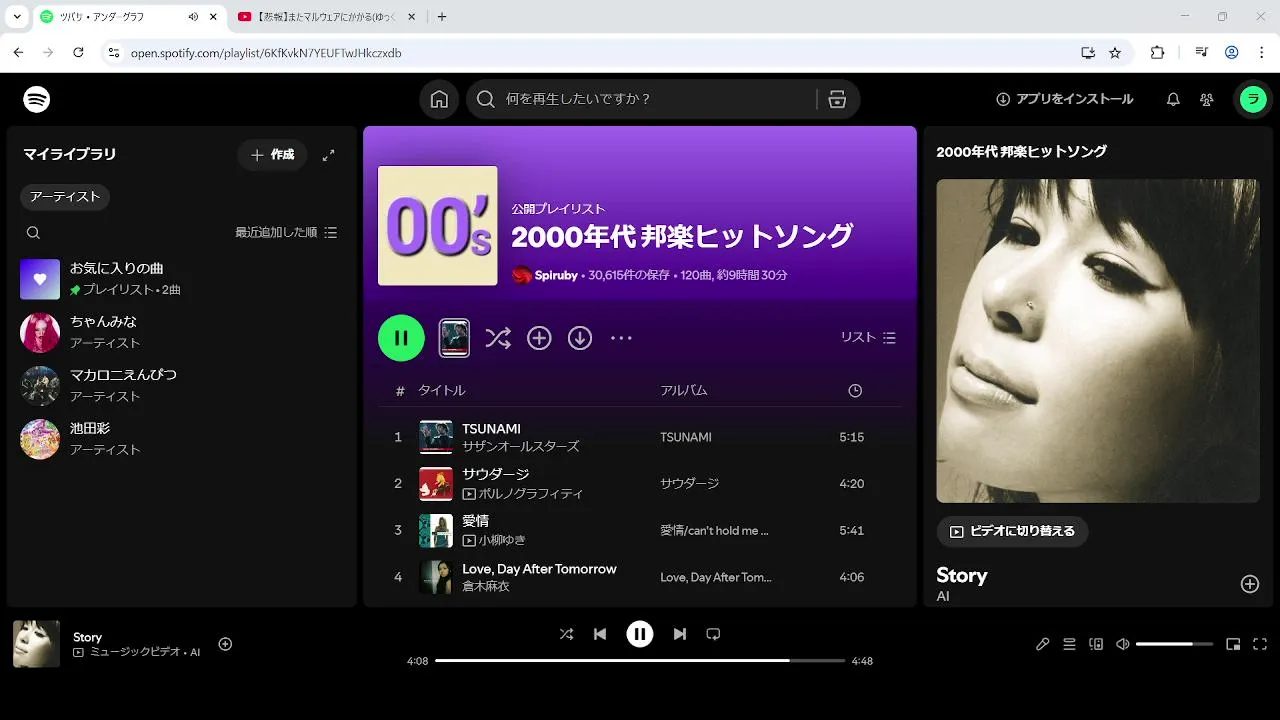Mute the Spotify tab audio icon

[193, 17]
